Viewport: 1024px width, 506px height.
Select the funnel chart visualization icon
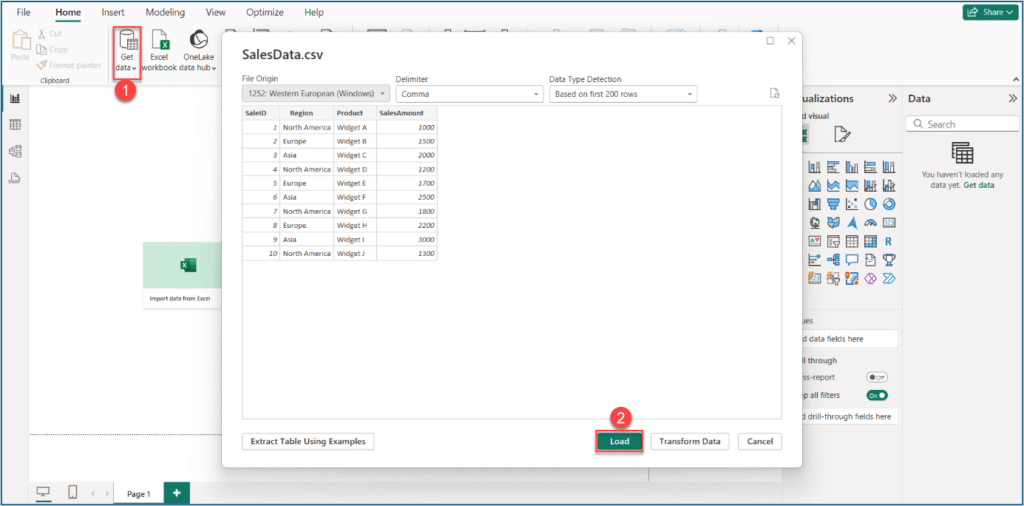(833, 204)
